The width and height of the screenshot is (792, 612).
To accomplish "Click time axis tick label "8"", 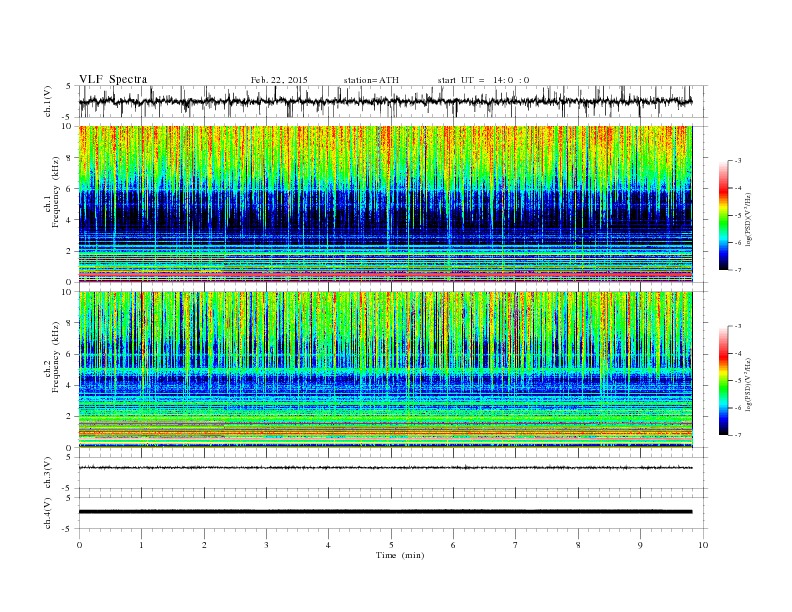I will (x=578, y=545).
